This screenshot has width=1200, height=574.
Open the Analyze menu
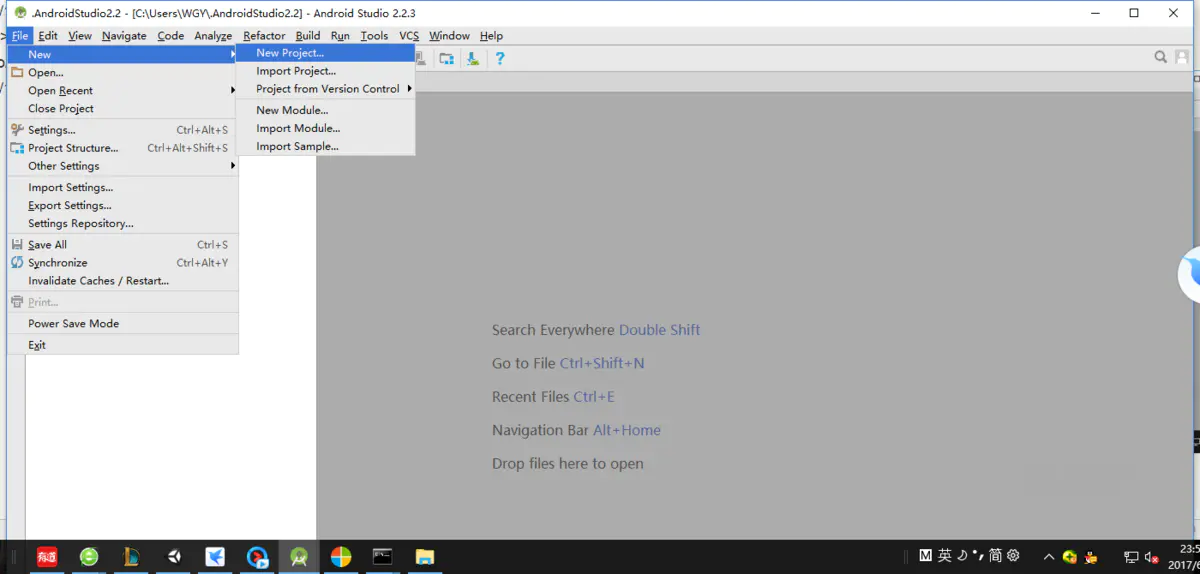pos(213,36)
